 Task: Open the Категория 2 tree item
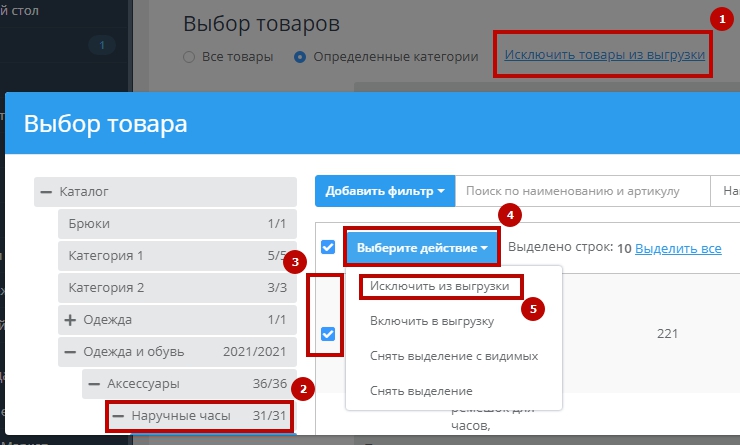[x=106, y=288]
